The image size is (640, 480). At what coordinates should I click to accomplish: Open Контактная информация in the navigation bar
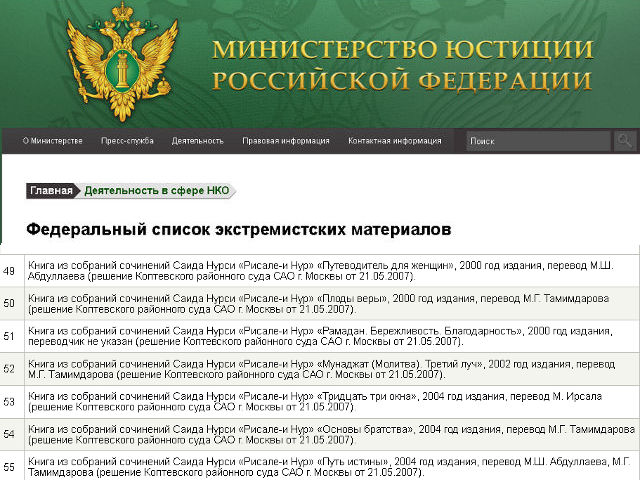coord(394,142)
